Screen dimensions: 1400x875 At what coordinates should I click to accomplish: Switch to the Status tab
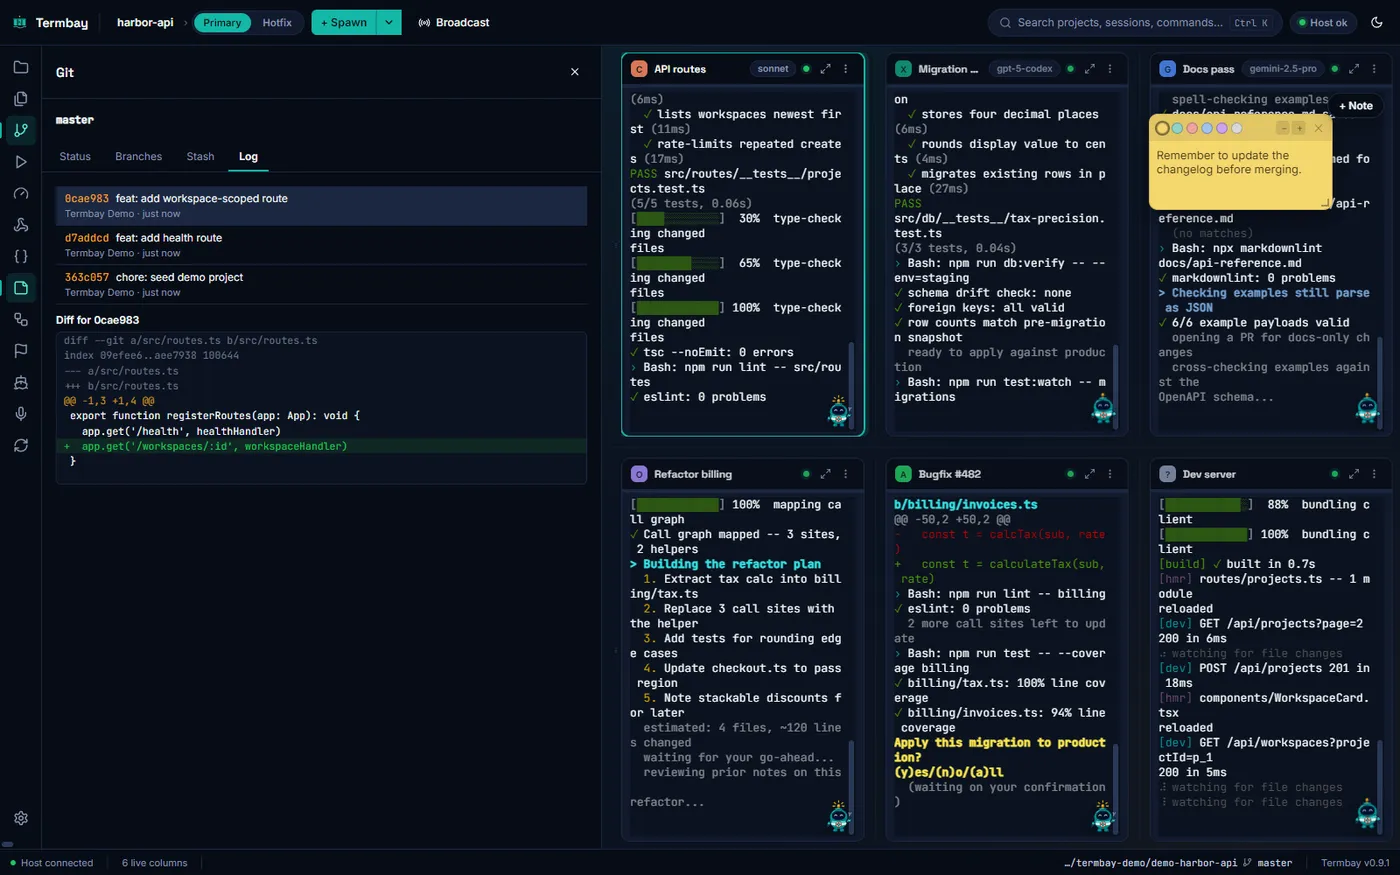75,156
